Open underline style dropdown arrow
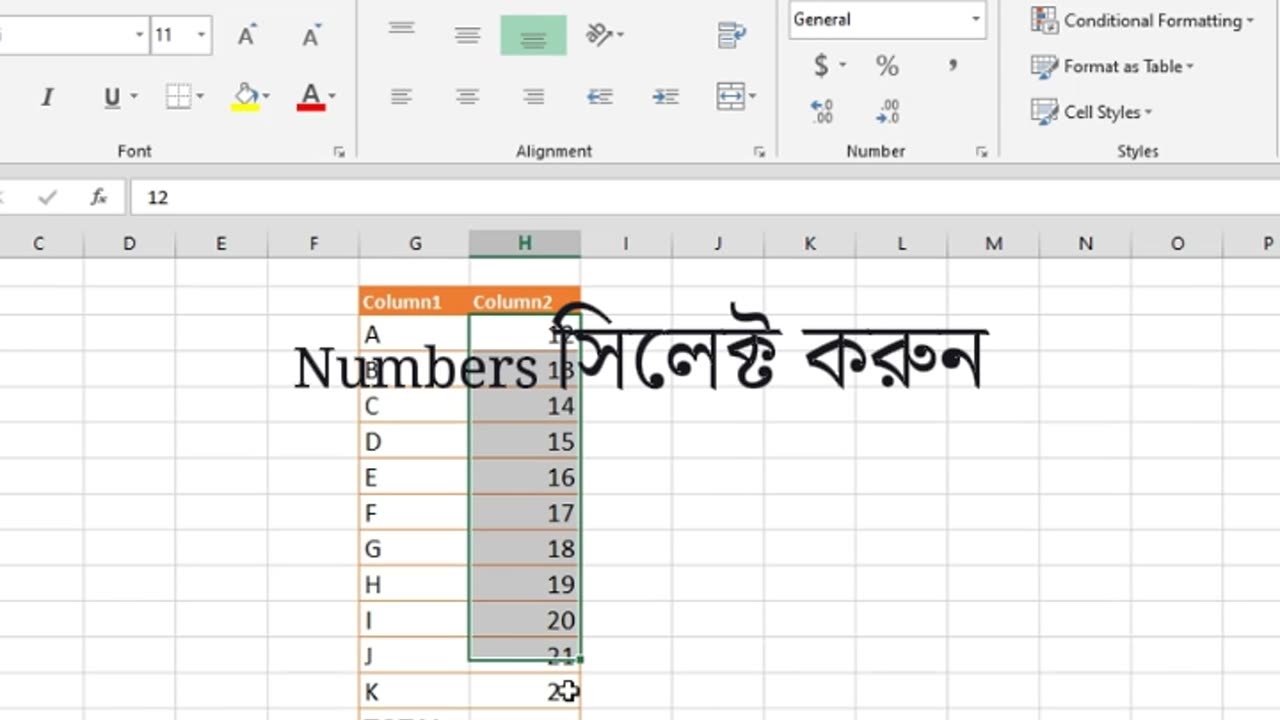The width and height of the screenshot is (1280, 720). [134, 97]
